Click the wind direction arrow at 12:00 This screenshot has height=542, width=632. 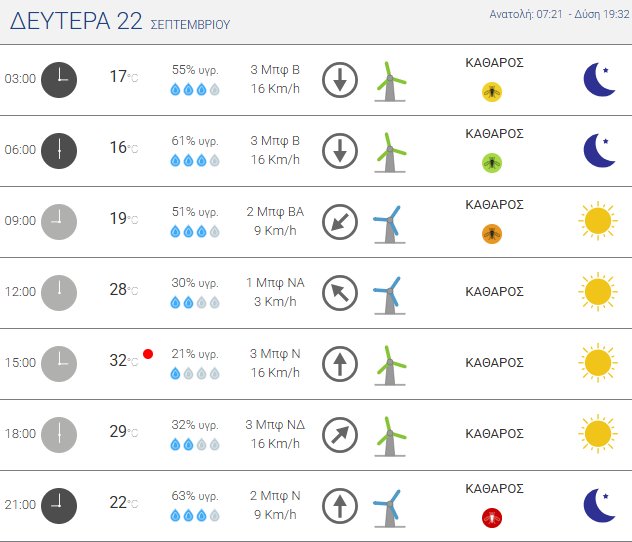[340, 292]
